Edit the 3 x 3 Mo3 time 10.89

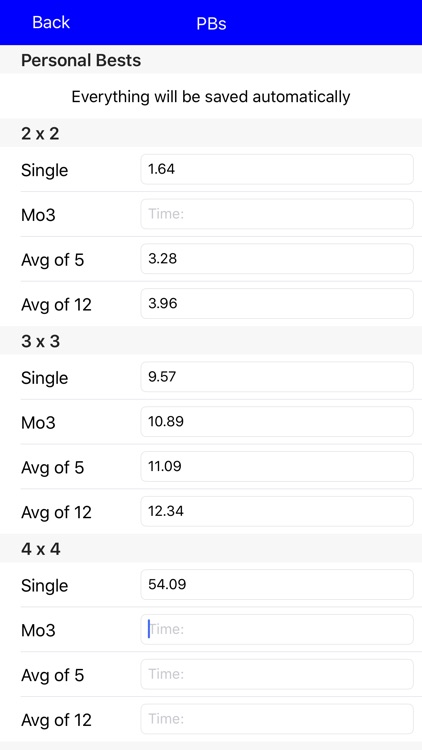(277, 421)
